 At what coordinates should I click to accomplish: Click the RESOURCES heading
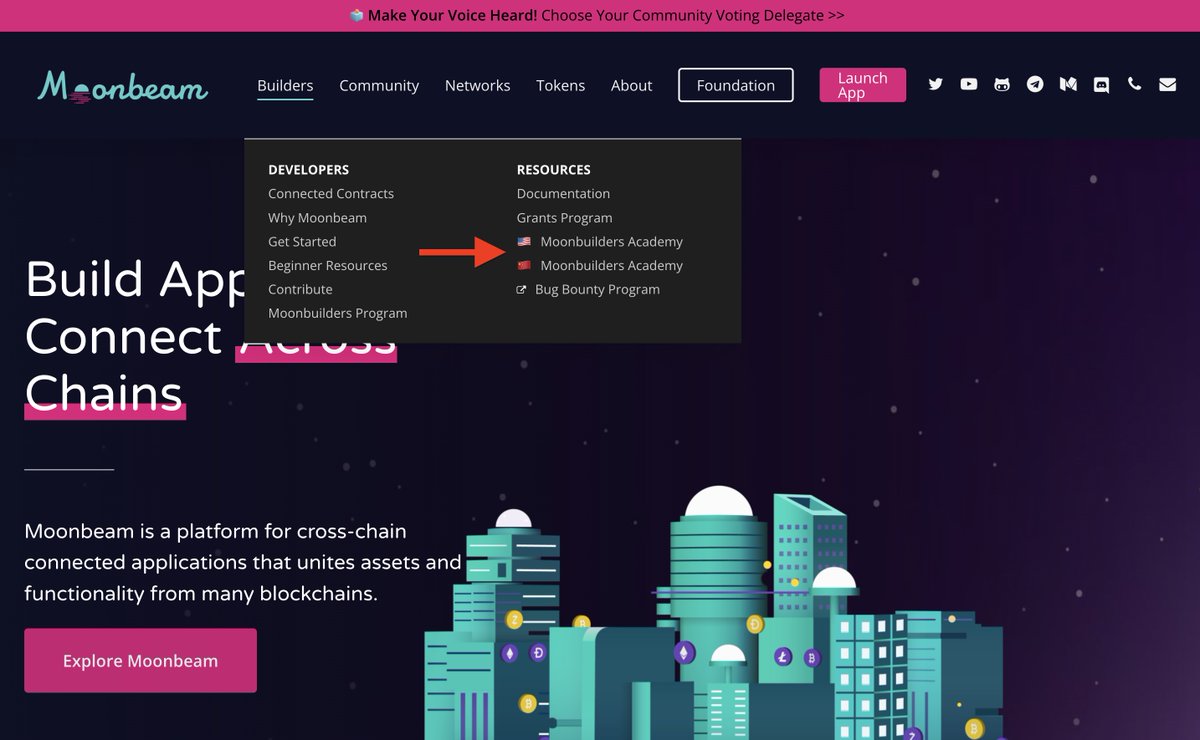(x=553, y=170)
